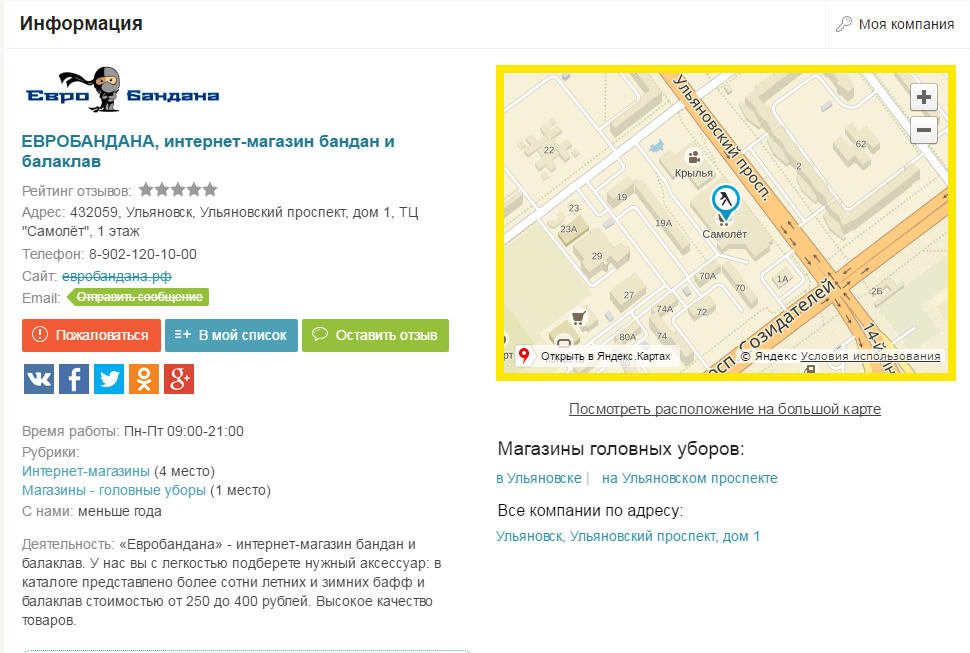Open Моя компания key link
The image size is (970, 653).
pyautogui.click(x=895, y=24)
